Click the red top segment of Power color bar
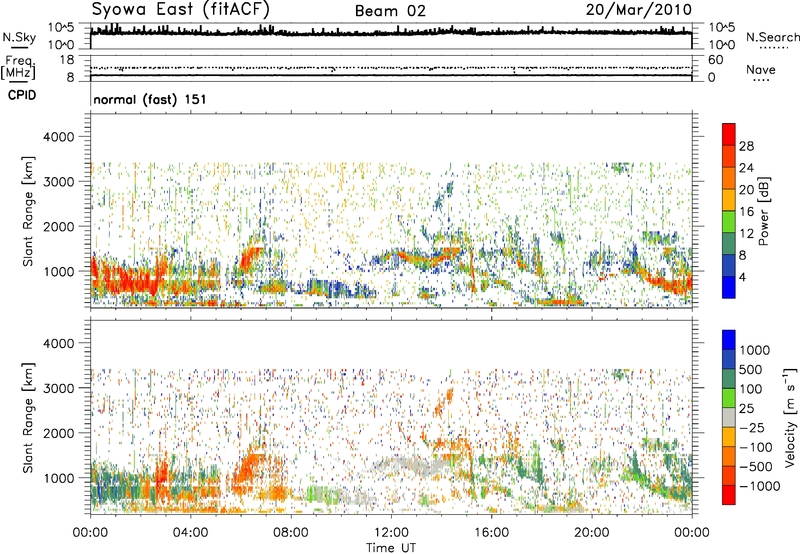Image resolution: width=800 pixels, height=554 pixels. [729, 134]
